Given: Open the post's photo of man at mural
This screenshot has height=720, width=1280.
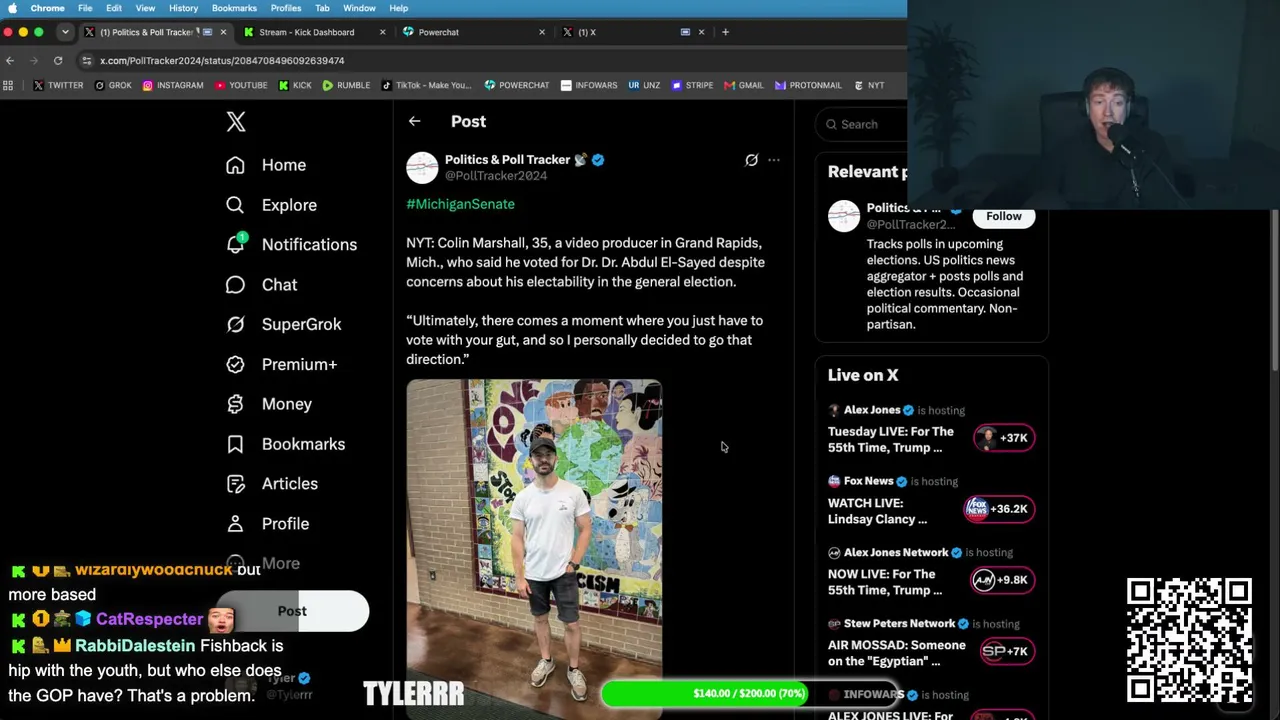Looking at the screenshot, I should click(534, 548).
